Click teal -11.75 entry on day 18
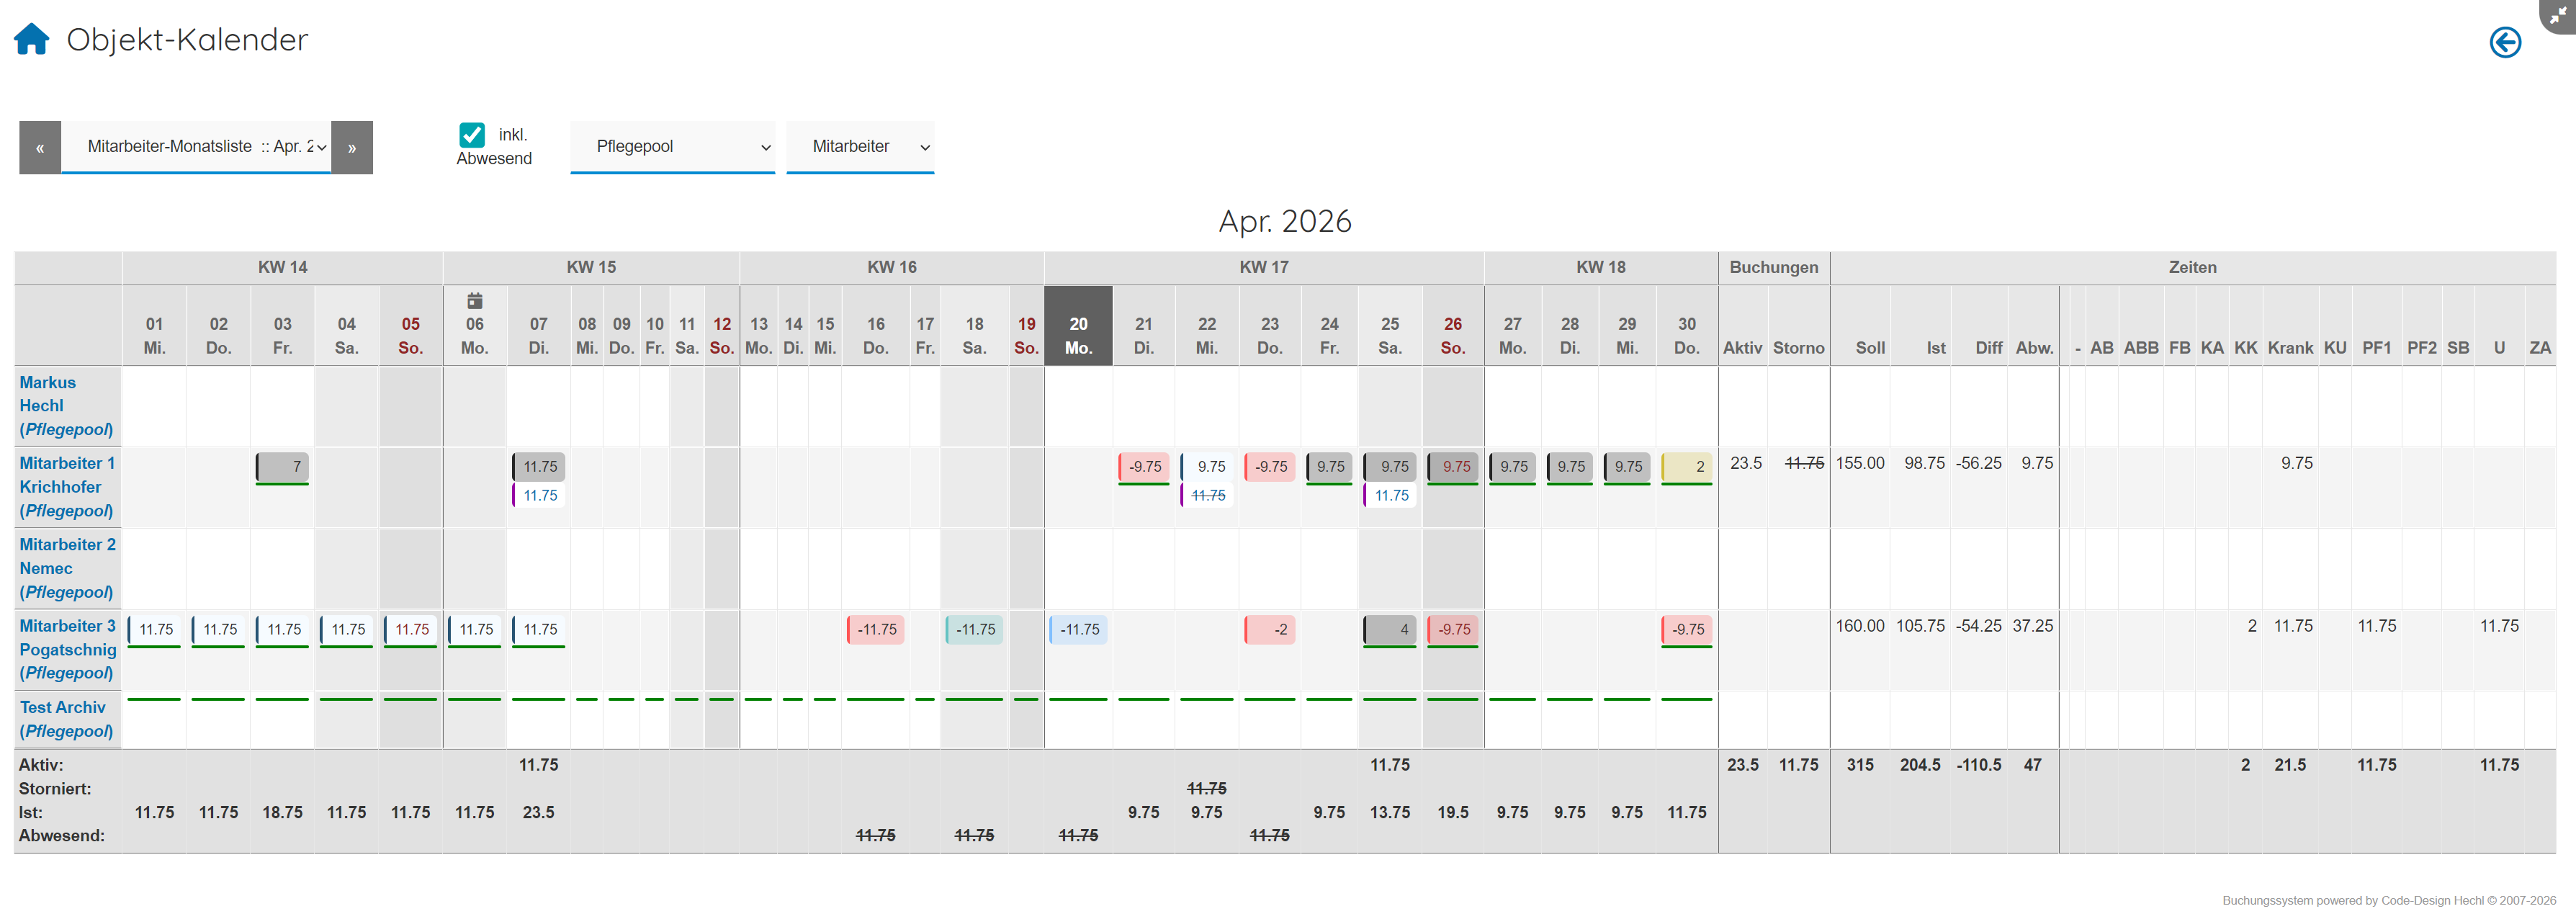The height and width of the screenshot is (914, 2576). coord(974,629)
